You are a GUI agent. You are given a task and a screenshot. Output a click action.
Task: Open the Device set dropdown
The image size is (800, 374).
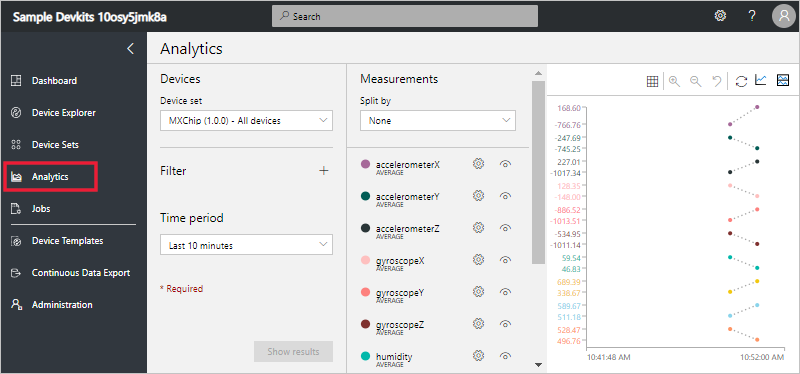click(246, 120)
